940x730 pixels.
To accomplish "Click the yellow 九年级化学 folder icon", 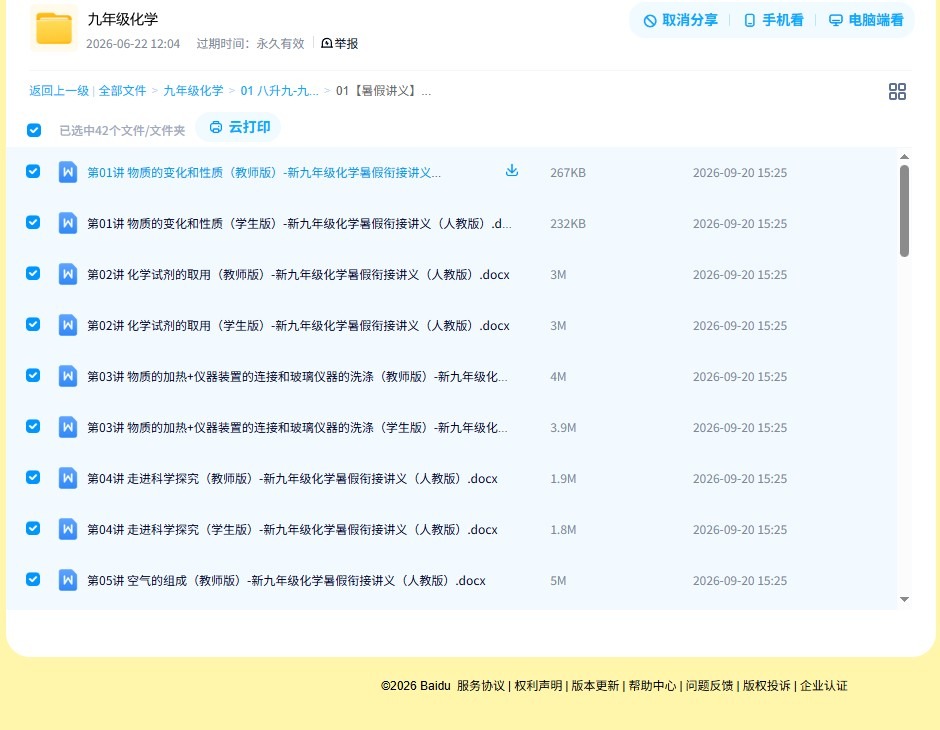I will [x=53, y=28].
